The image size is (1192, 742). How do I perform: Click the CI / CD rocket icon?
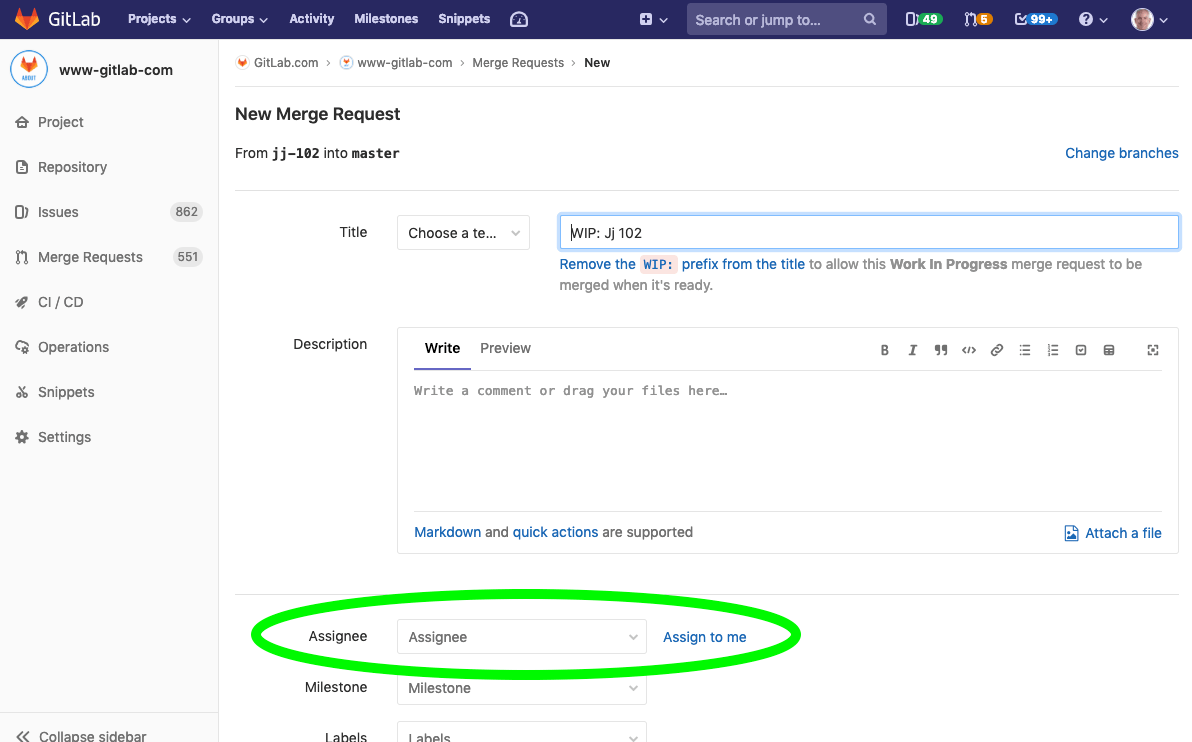click(22, 302)
